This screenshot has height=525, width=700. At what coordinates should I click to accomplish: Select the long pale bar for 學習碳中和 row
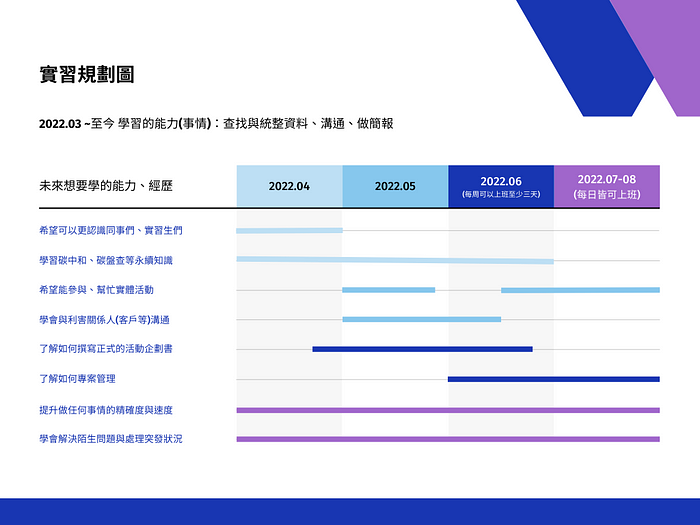click(395, 260)
